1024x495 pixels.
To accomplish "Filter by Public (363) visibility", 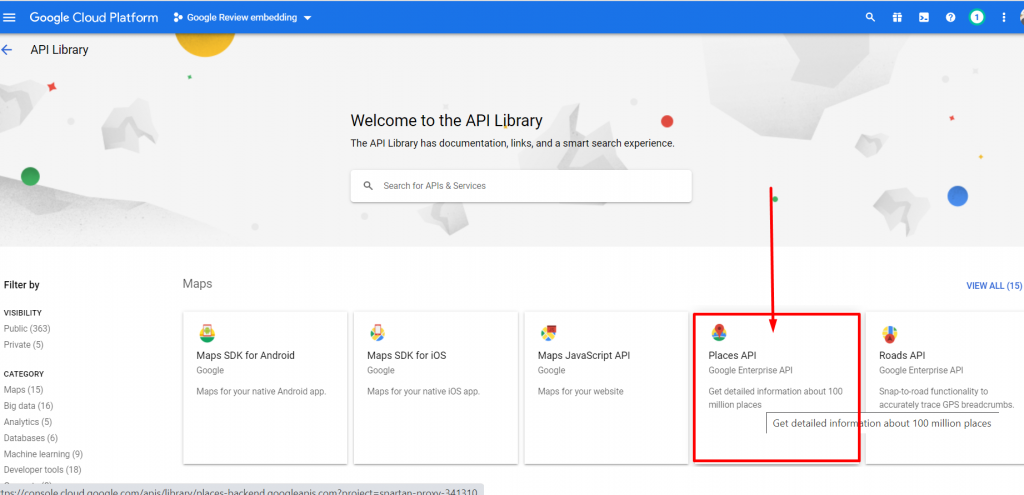I will click(27, 328).
